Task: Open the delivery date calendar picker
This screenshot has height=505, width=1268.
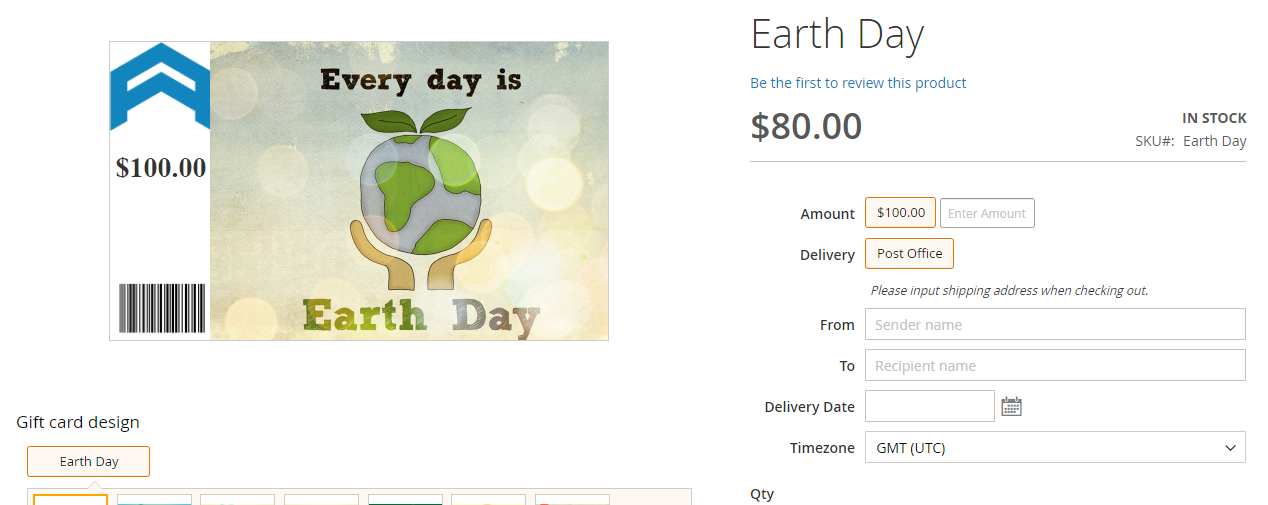Action: coord(1011,407)
